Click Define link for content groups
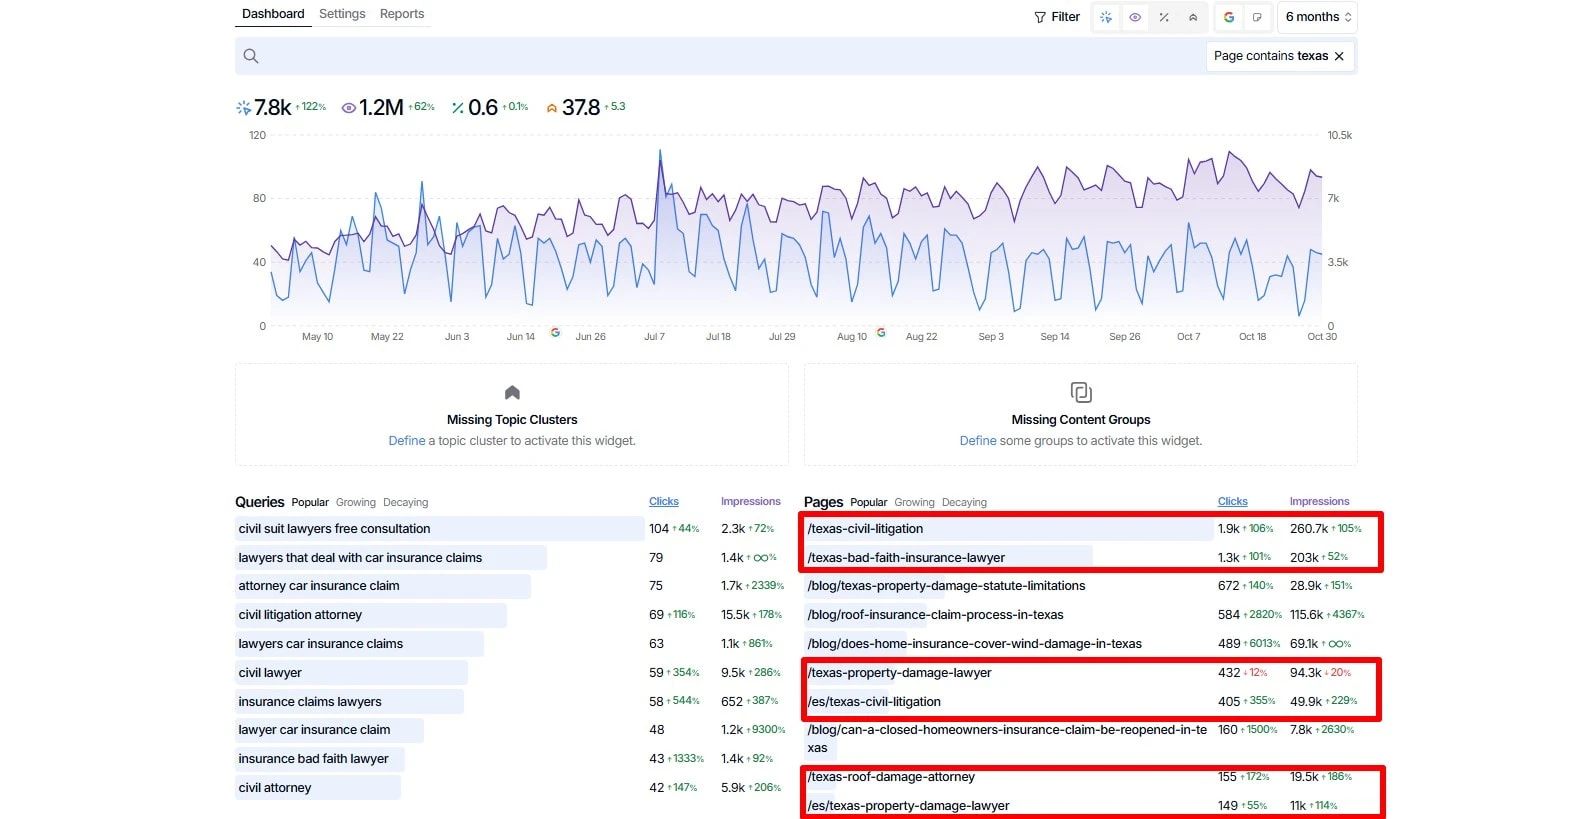Viewport: 1574px width, 819px height. coord(978,441)
